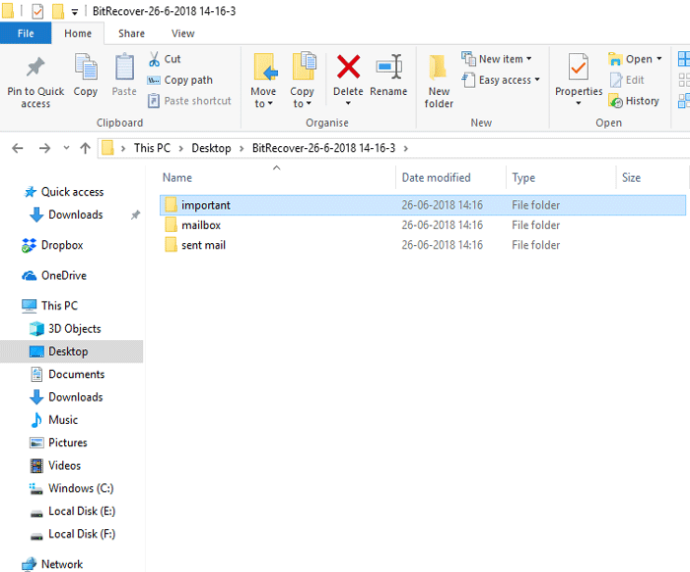Expand chevron after Desktop in address bar
The image size is (690, 572).
click(x=242, y=148)
